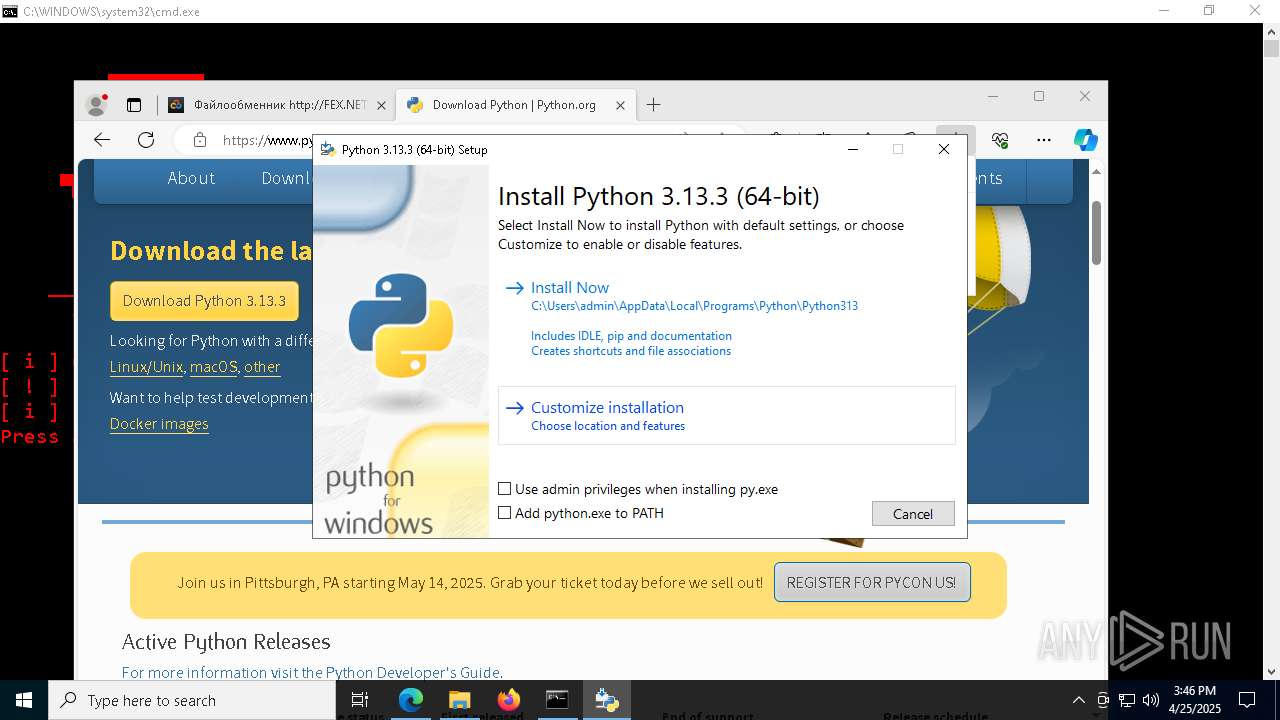Screen dimensions: 1280x720
Task: Select Python installer taskbar icon
Action: [606, 700]
